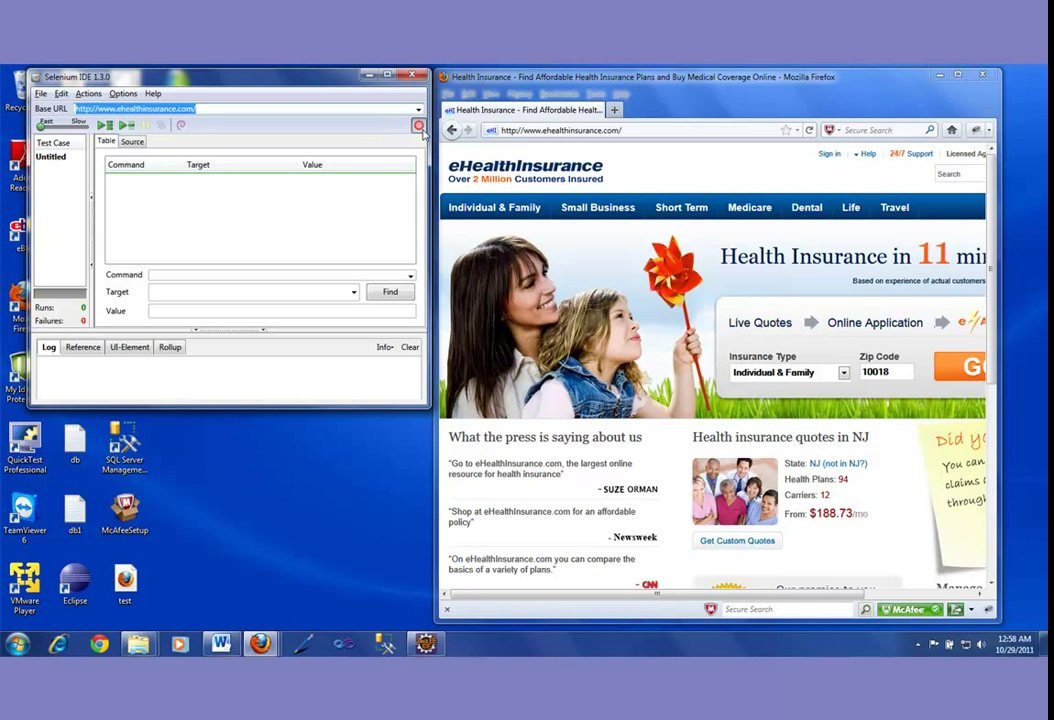
Task: Open the Medicare navigation tab
Action: (x=749, y=208)
